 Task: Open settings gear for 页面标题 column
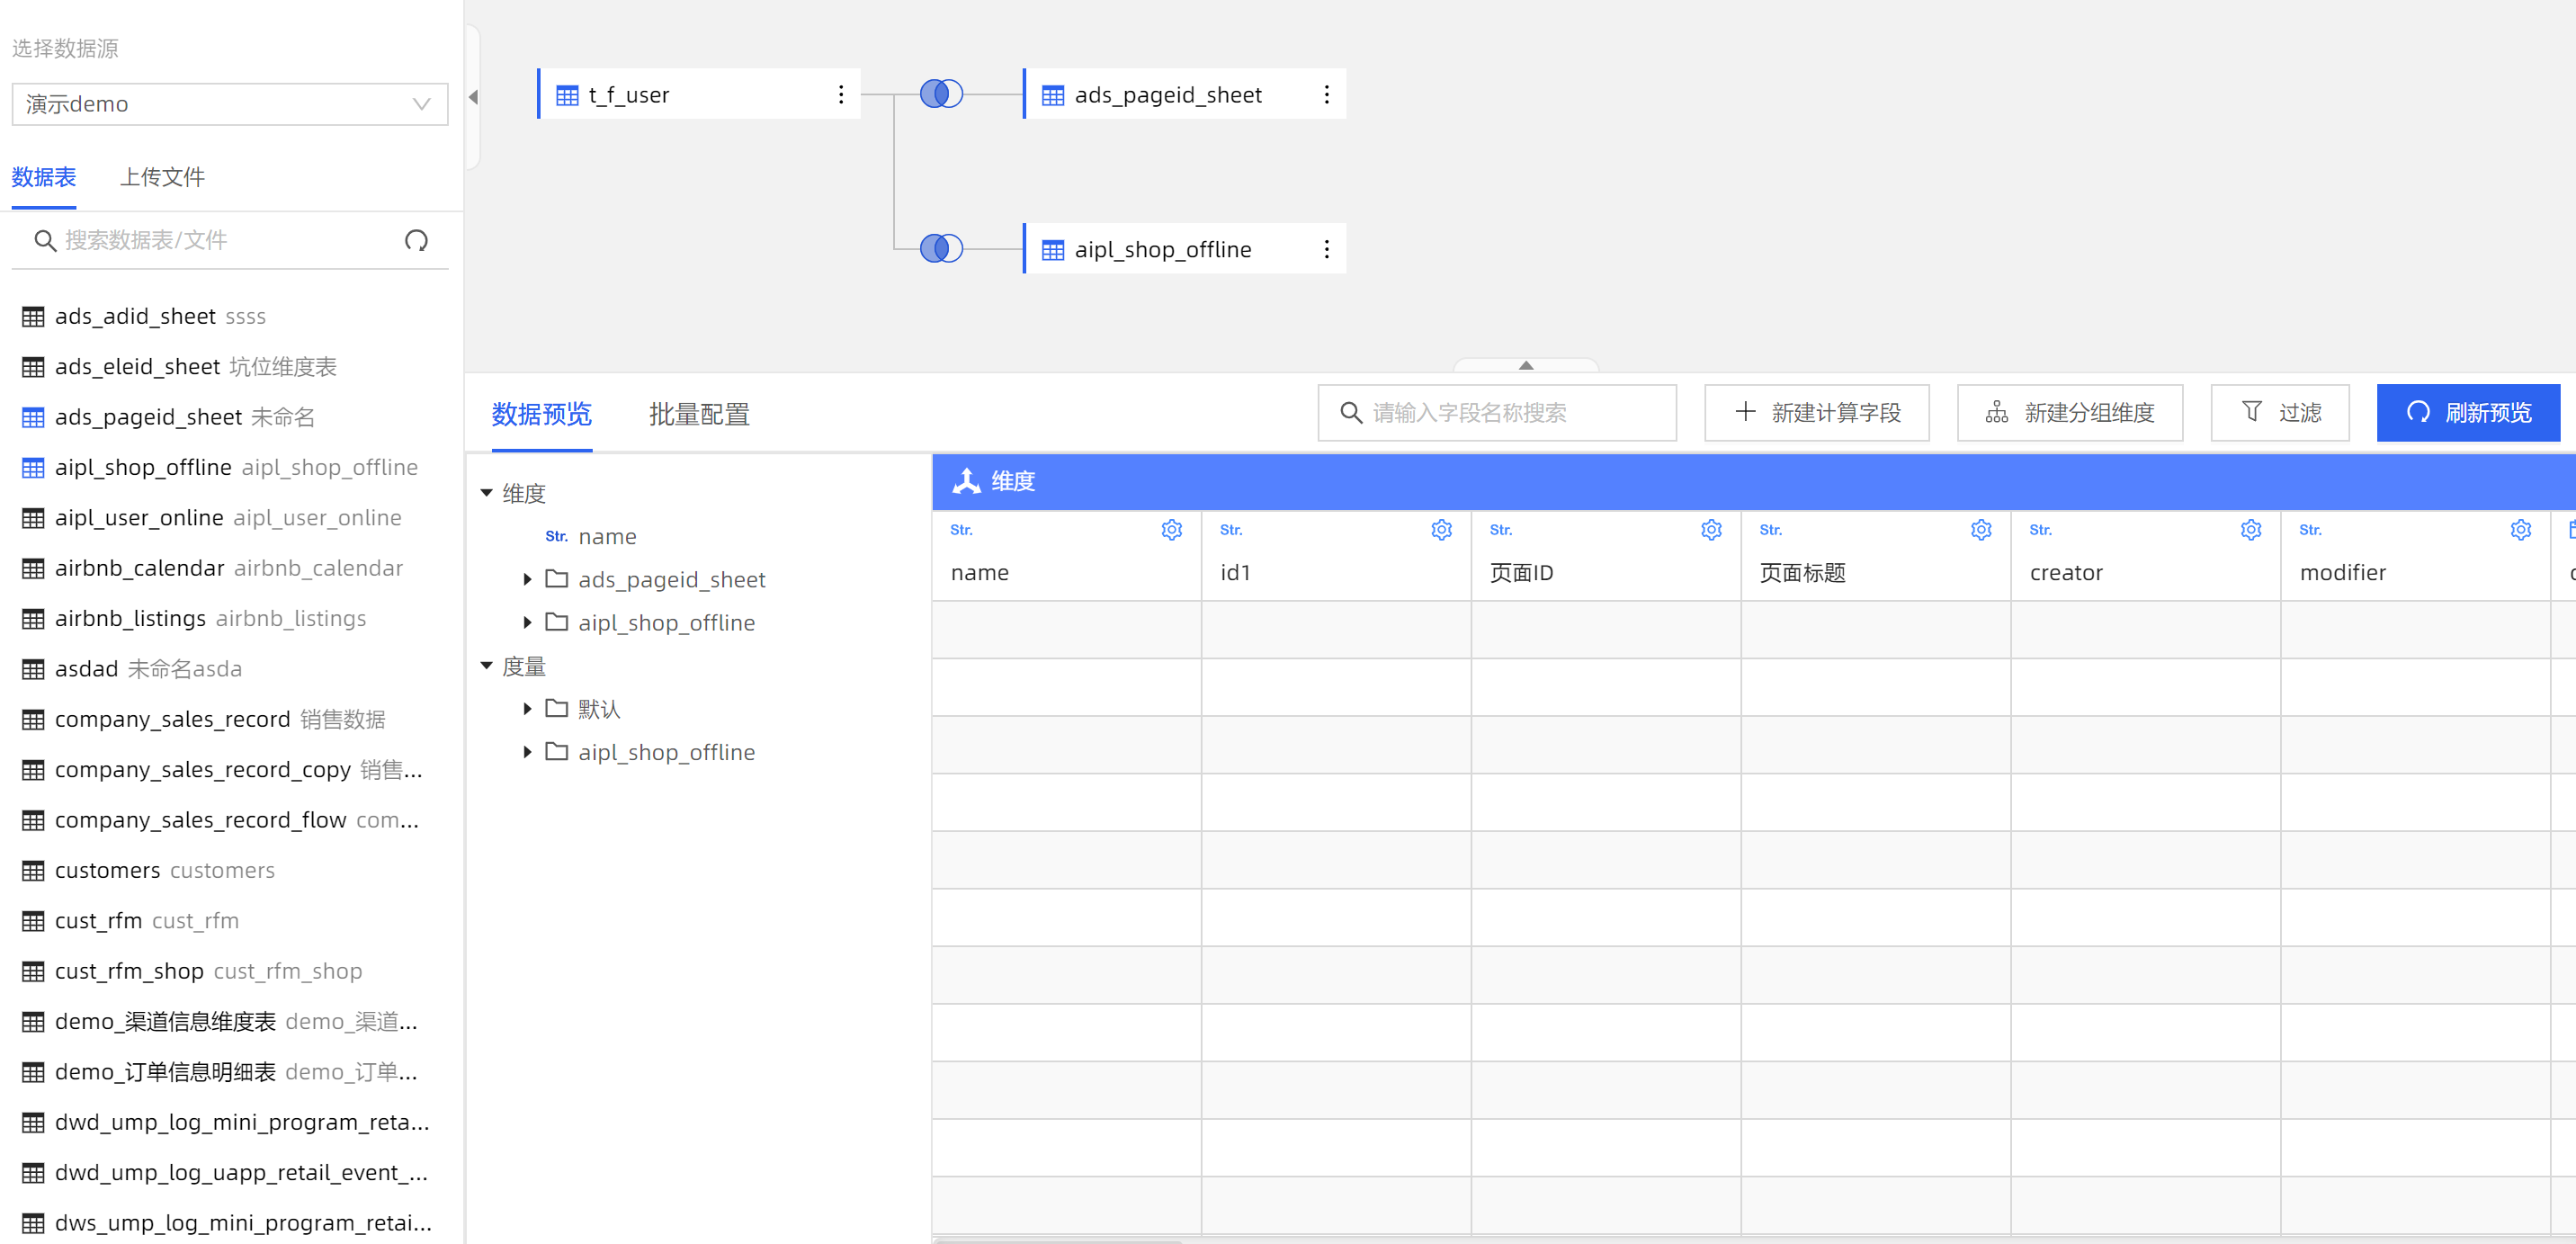click(1981, 529)
